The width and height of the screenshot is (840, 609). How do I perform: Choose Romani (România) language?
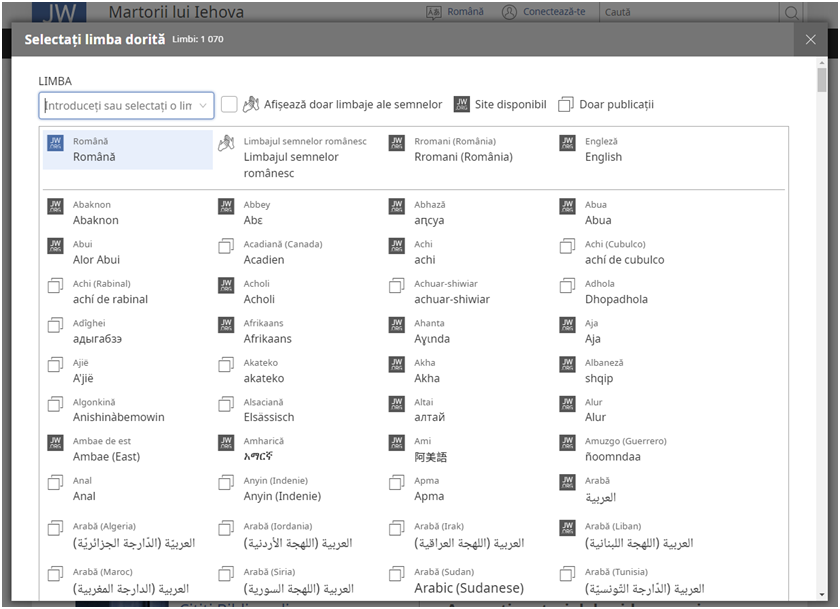coord(463,150)
